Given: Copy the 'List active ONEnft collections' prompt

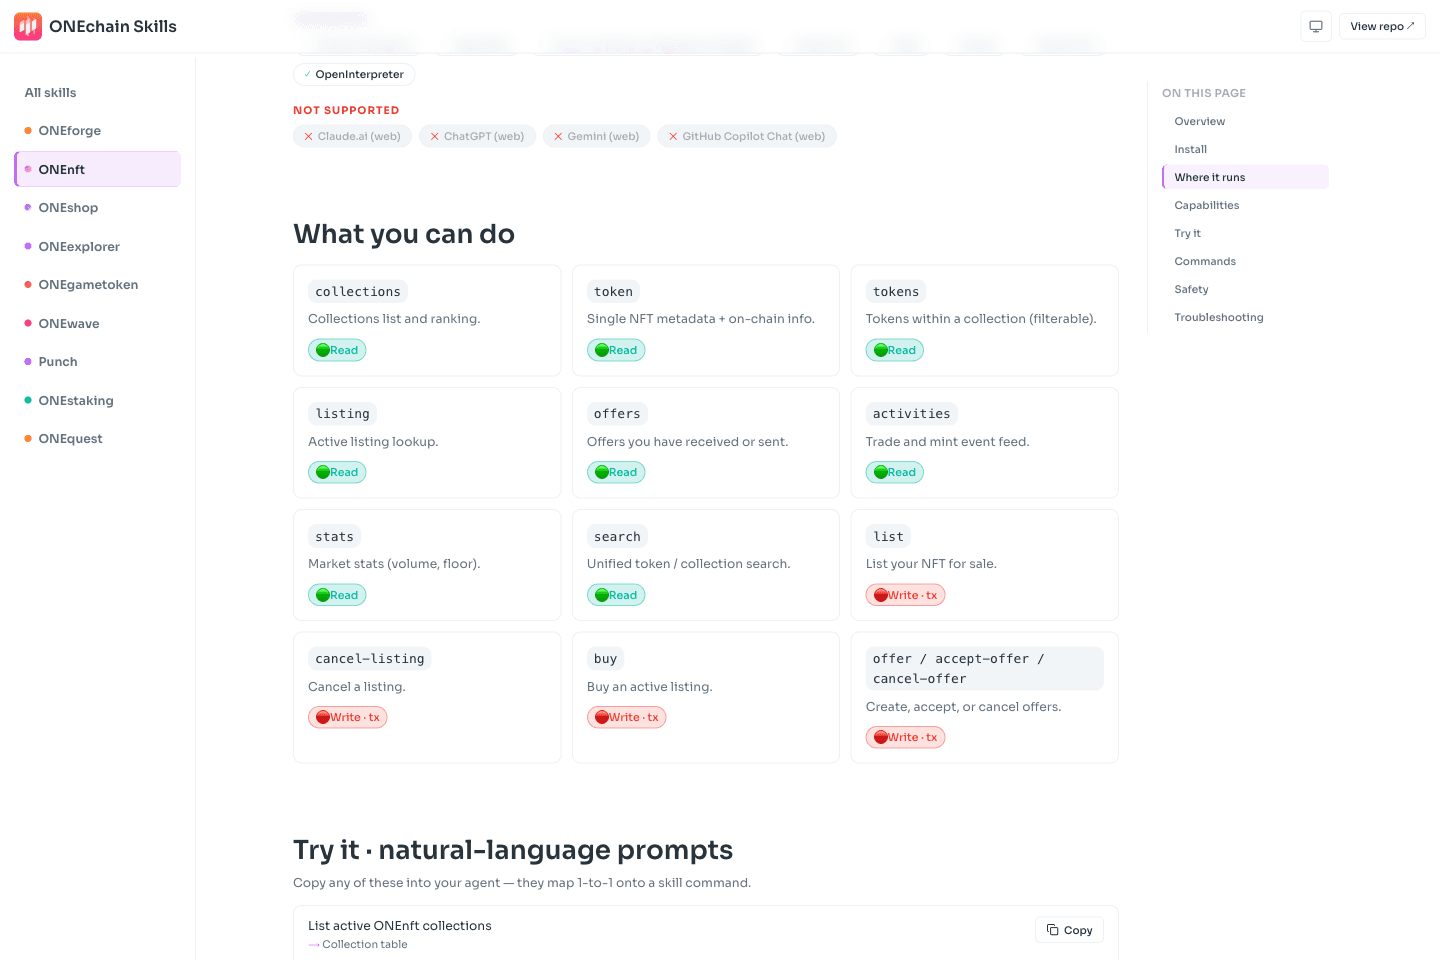Looking at the screenshot, I should tap(1070, 930).
